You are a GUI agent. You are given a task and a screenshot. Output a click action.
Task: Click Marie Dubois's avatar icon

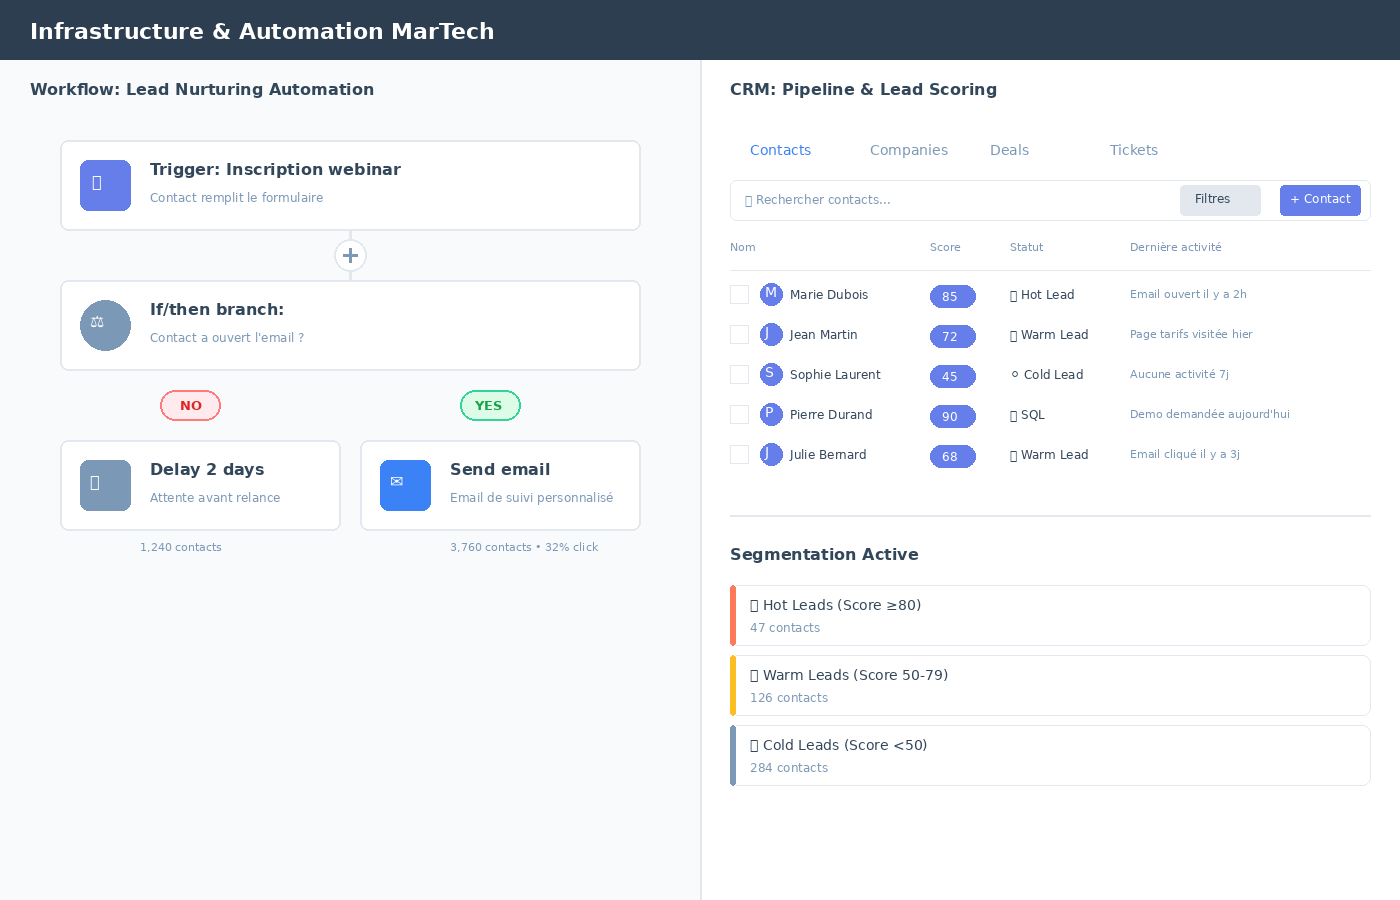[x=771, y=294]
